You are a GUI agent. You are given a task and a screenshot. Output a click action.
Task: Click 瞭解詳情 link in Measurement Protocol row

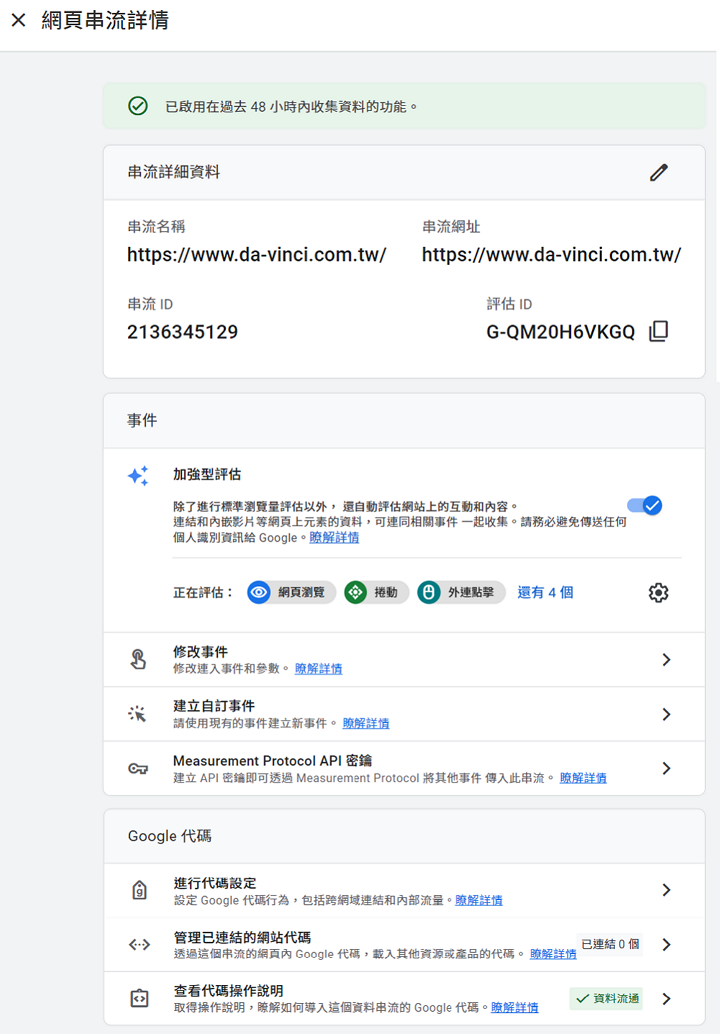pos(583,778)
